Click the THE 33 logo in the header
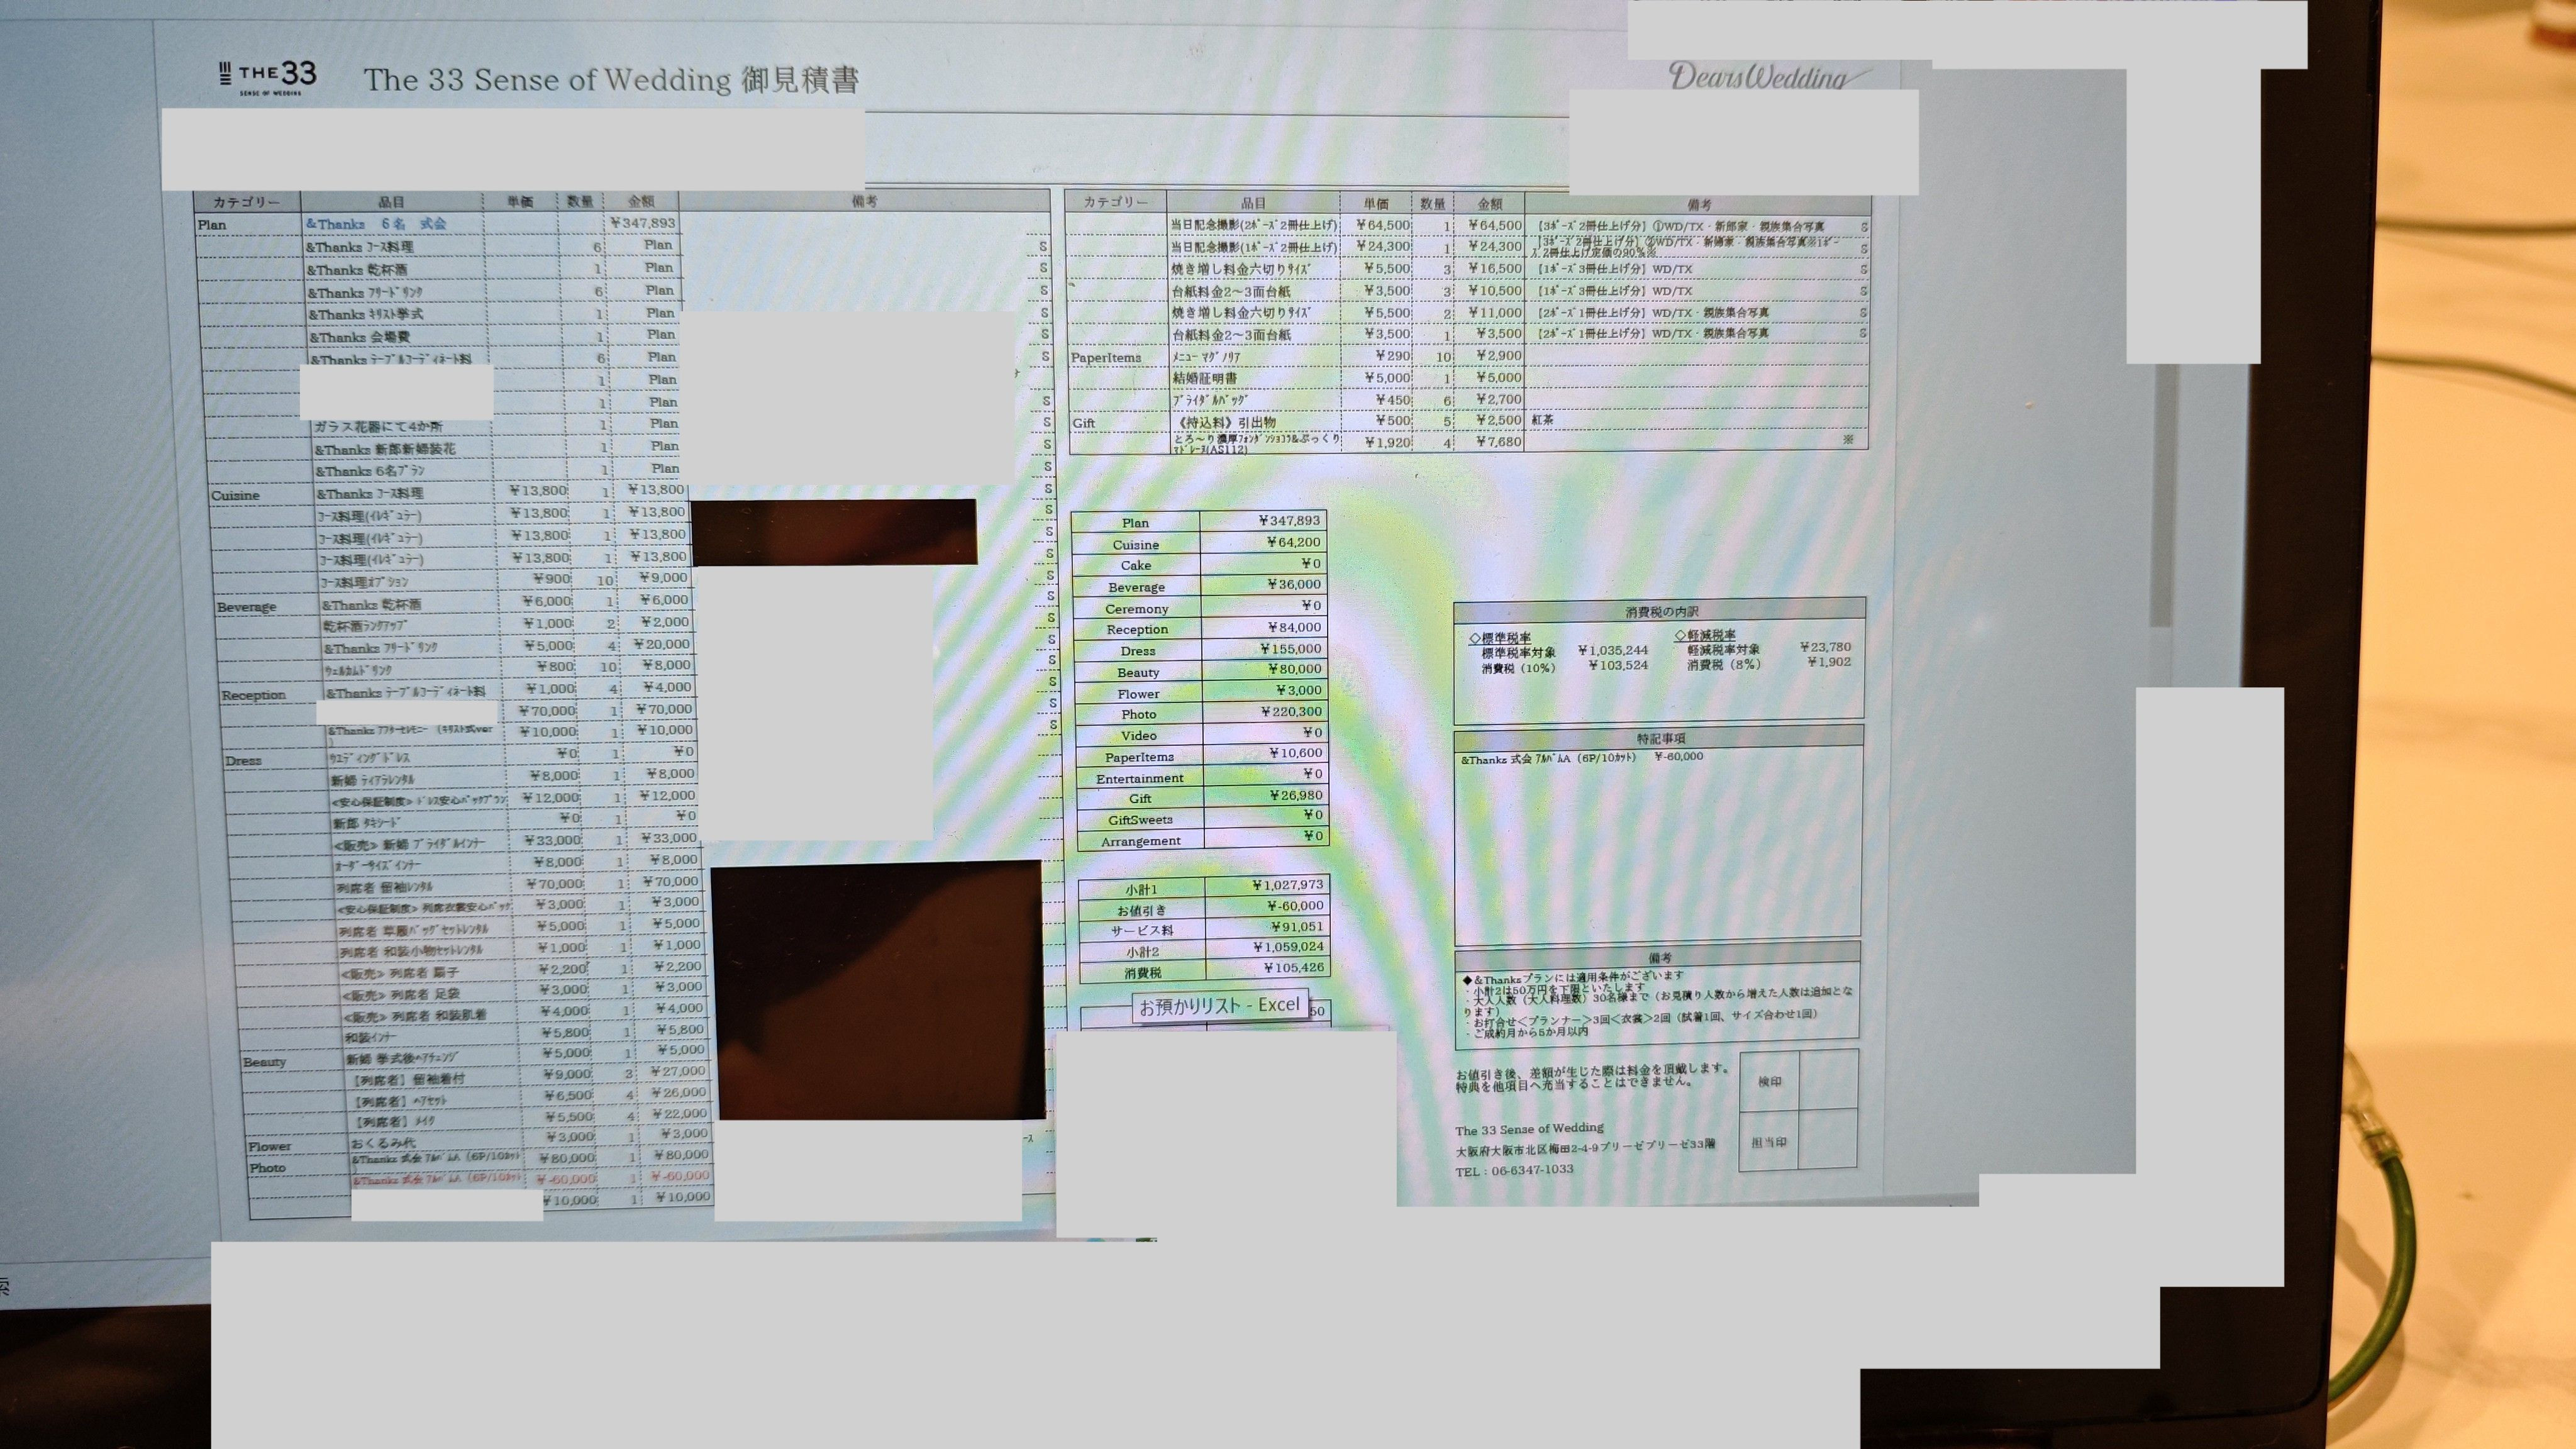 click(267, 76)
